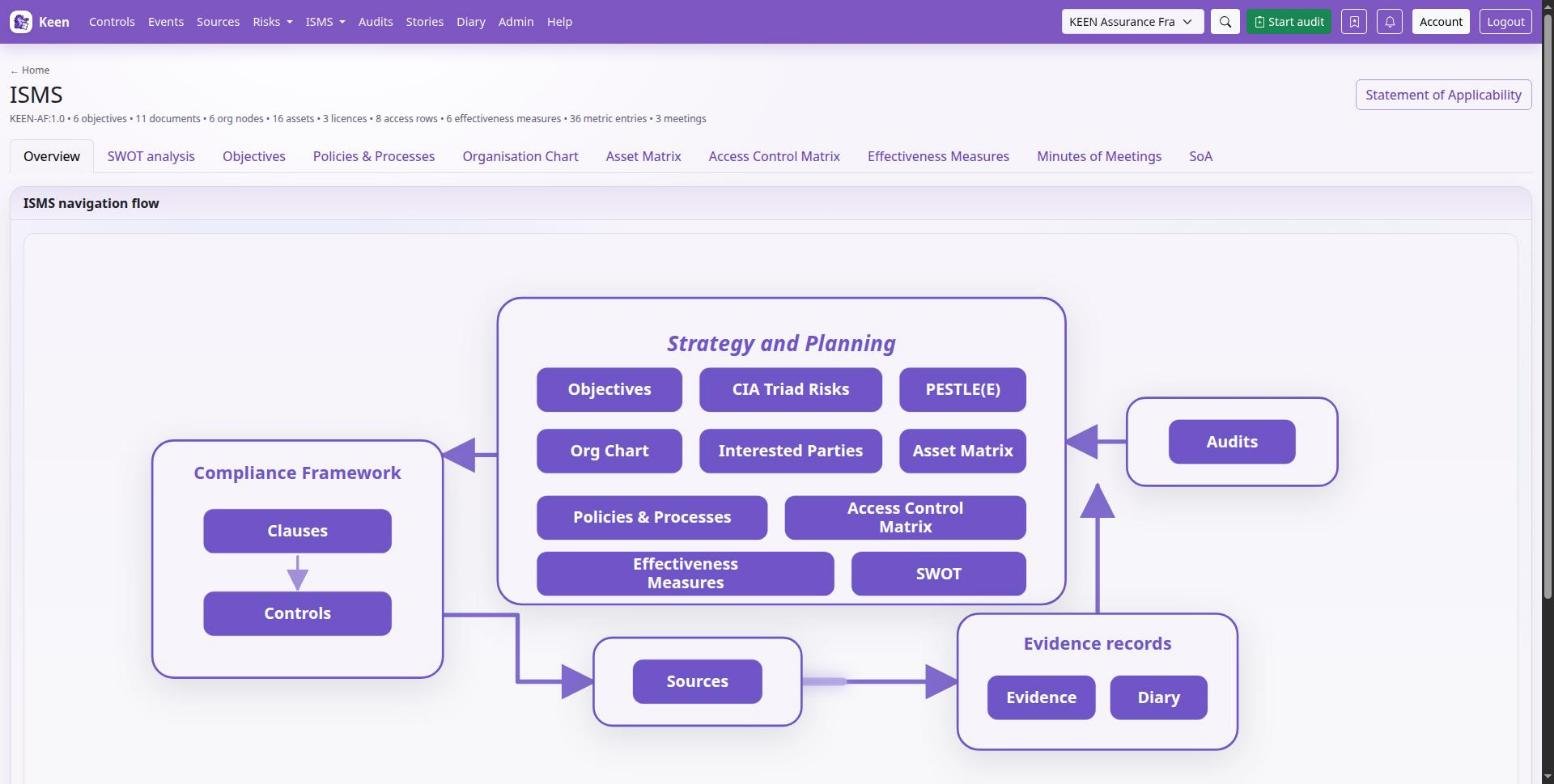Click CIA Triad Risks diagram node

pos(791,390)
